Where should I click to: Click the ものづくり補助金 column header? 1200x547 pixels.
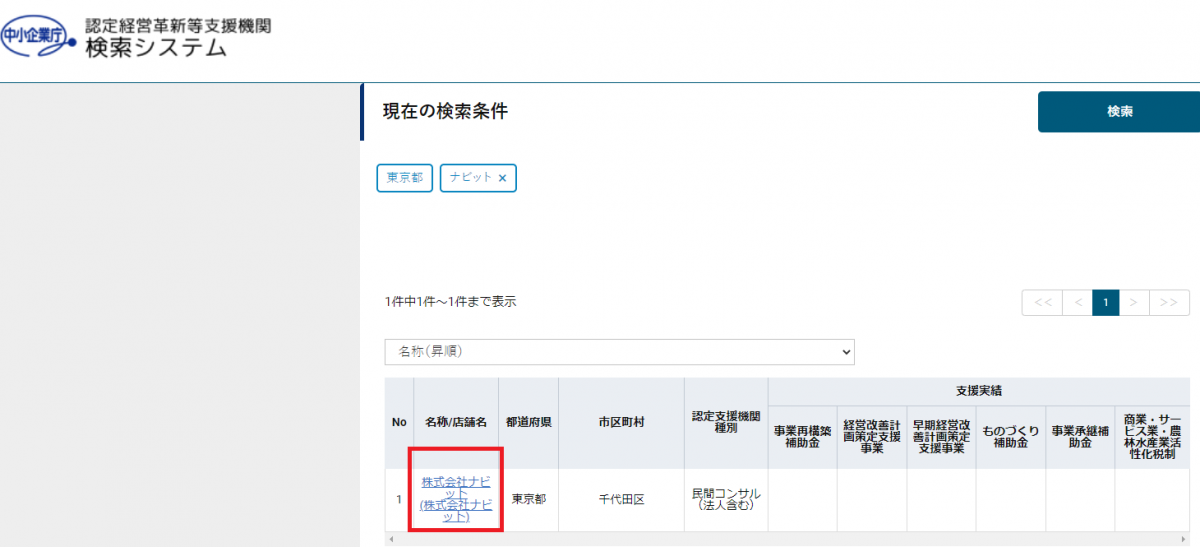pos(1010,437)
